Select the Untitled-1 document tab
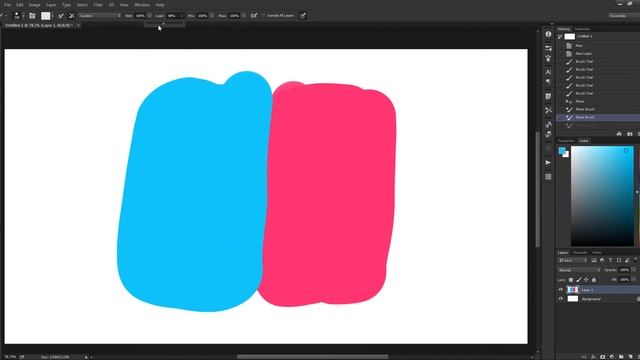 [x=39, y=25]
